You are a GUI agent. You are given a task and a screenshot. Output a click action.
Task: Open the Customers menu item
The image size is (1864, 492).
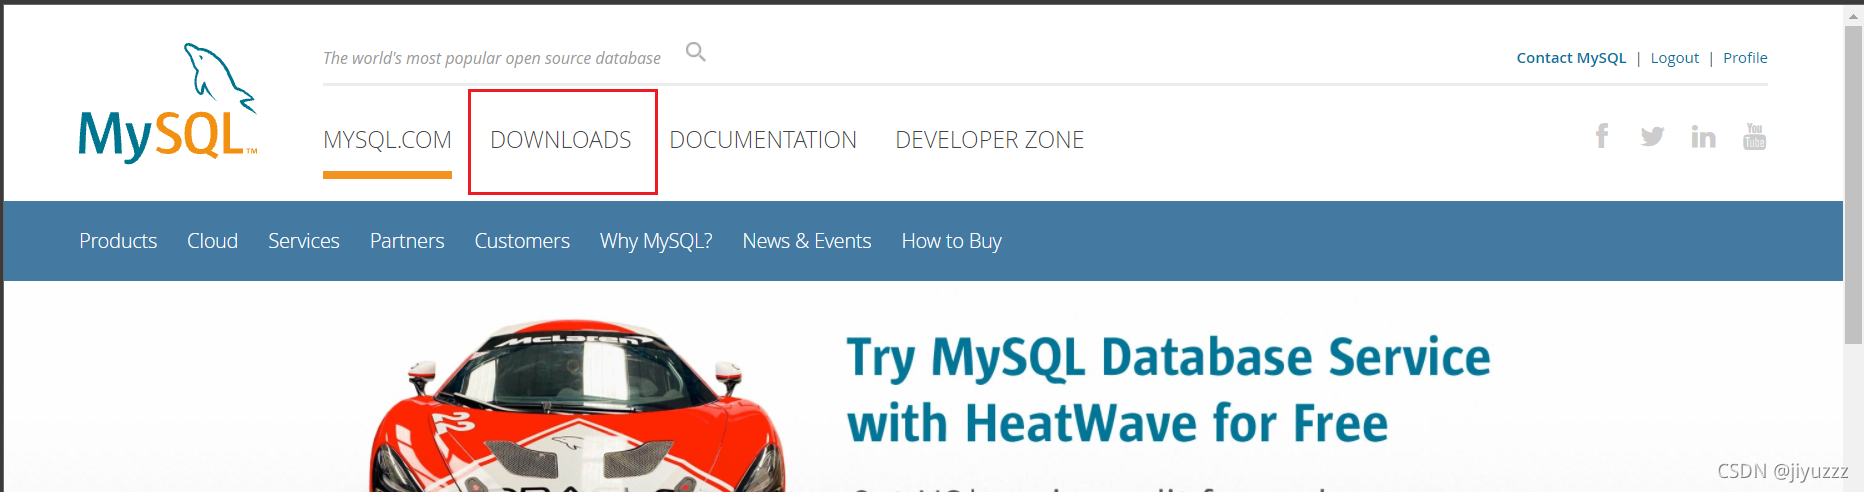pyautogui.click(x=522, y=241)
